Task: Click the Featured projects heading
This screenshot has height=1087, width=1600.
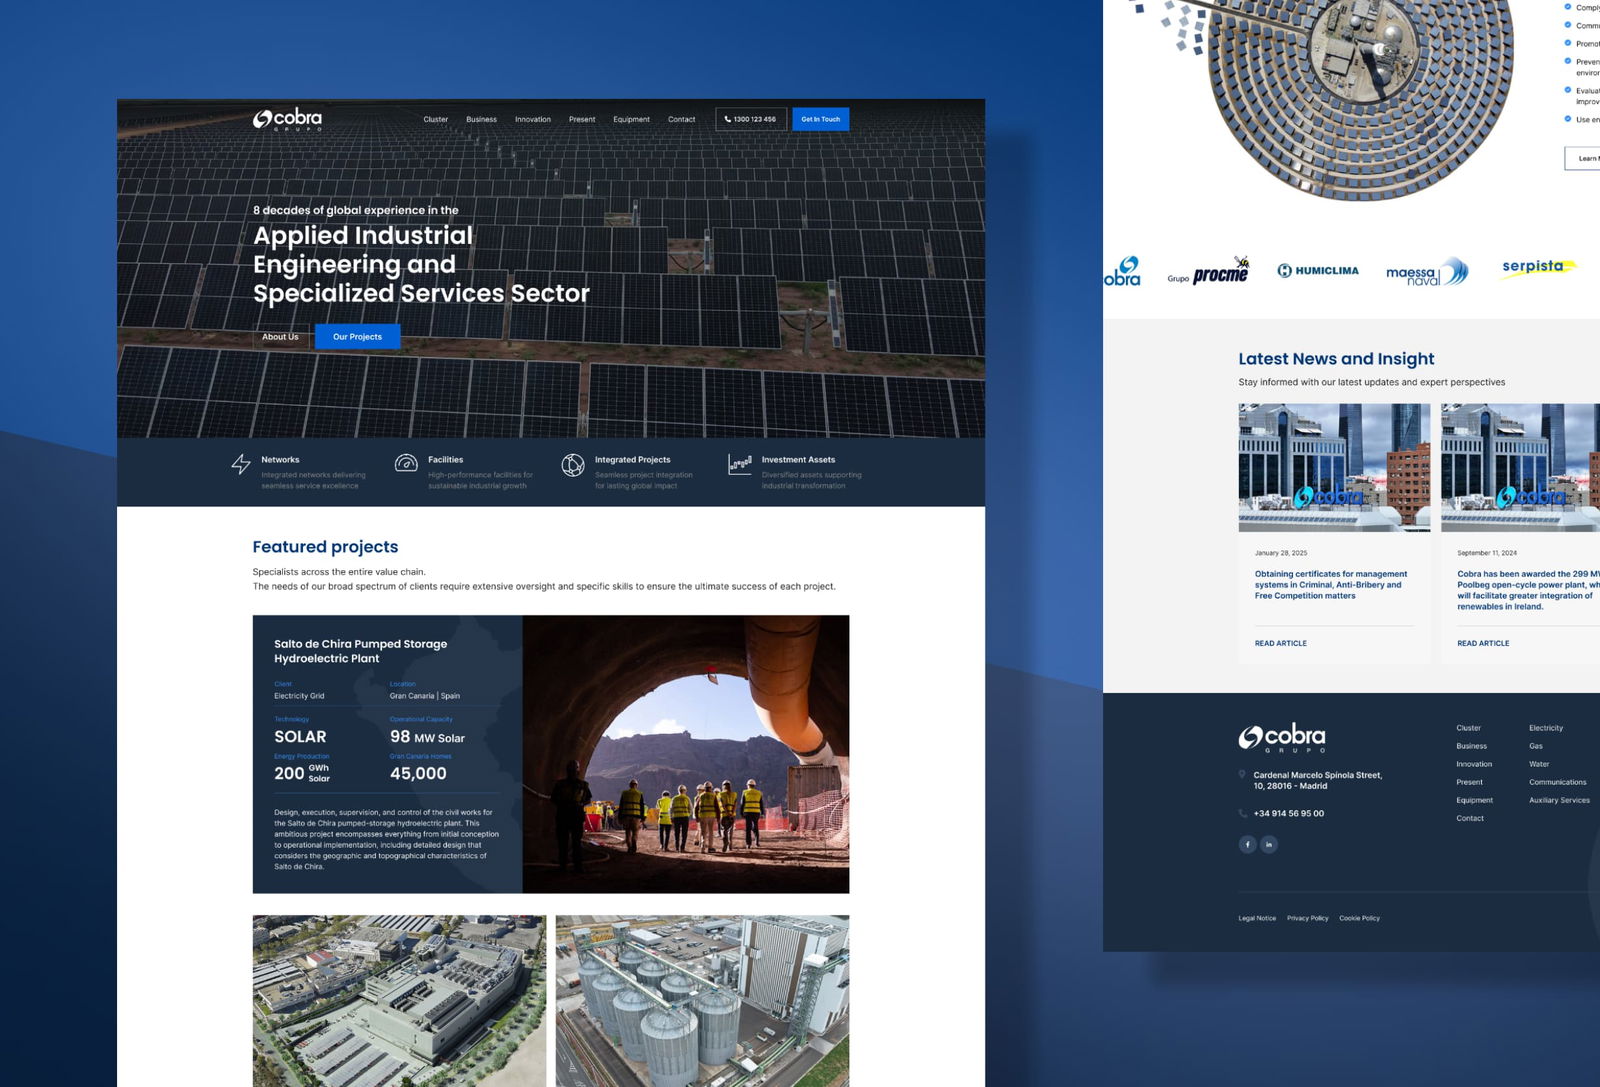Action: (325, 547)
